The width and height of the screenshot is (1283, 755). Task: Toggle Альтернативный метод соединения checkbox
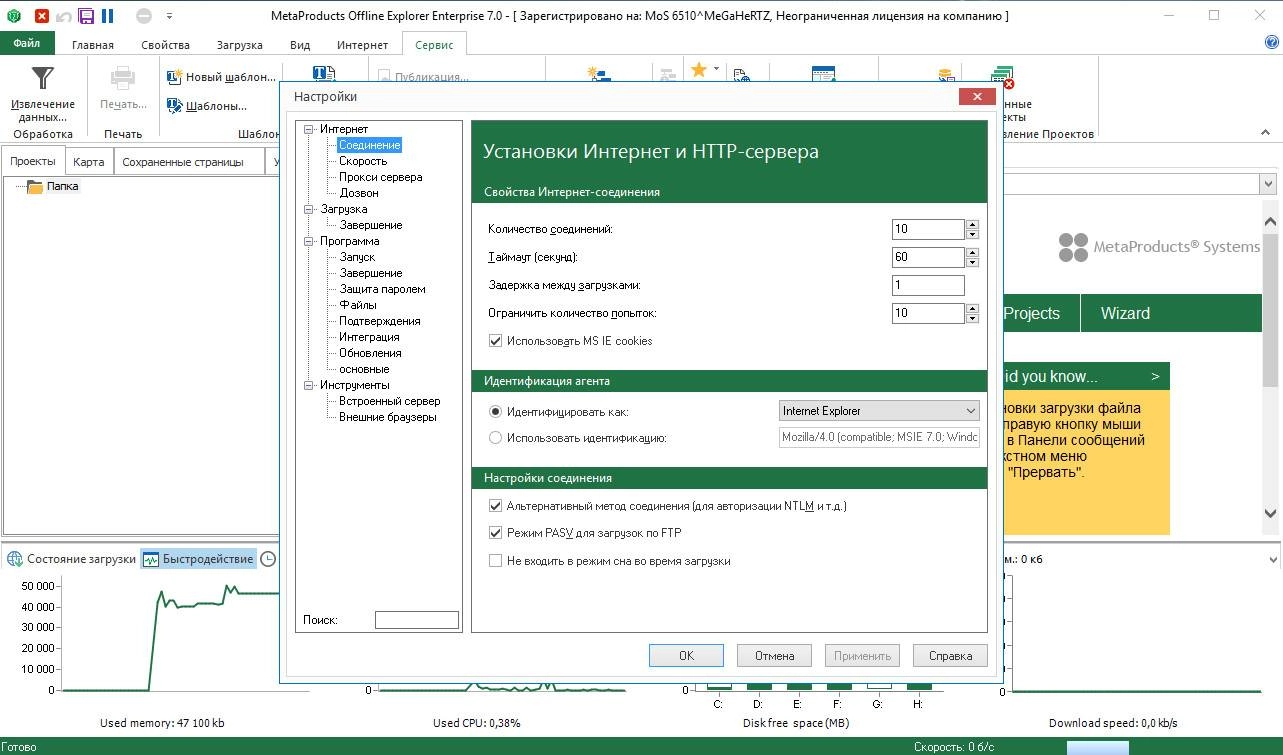[495, 506]
